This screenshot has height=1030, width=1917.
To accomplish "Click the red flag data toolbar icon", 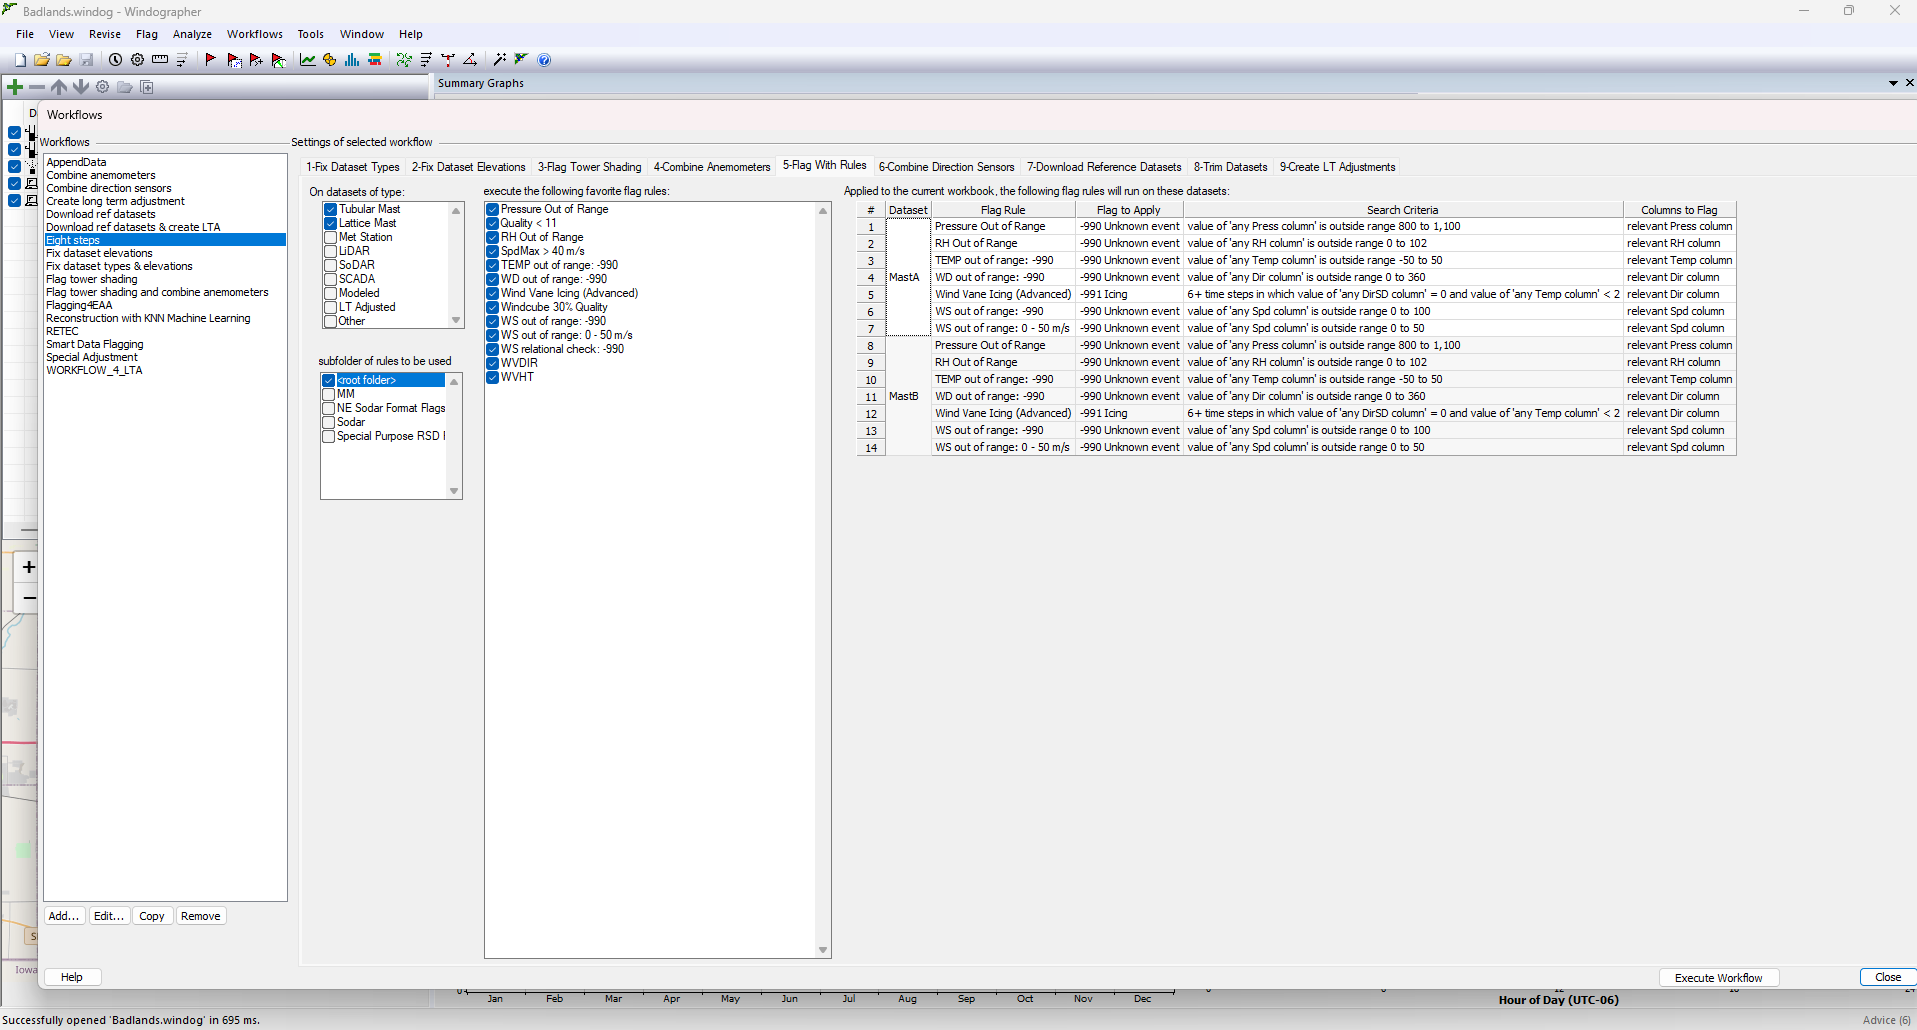I will click(x=210, y=59).
